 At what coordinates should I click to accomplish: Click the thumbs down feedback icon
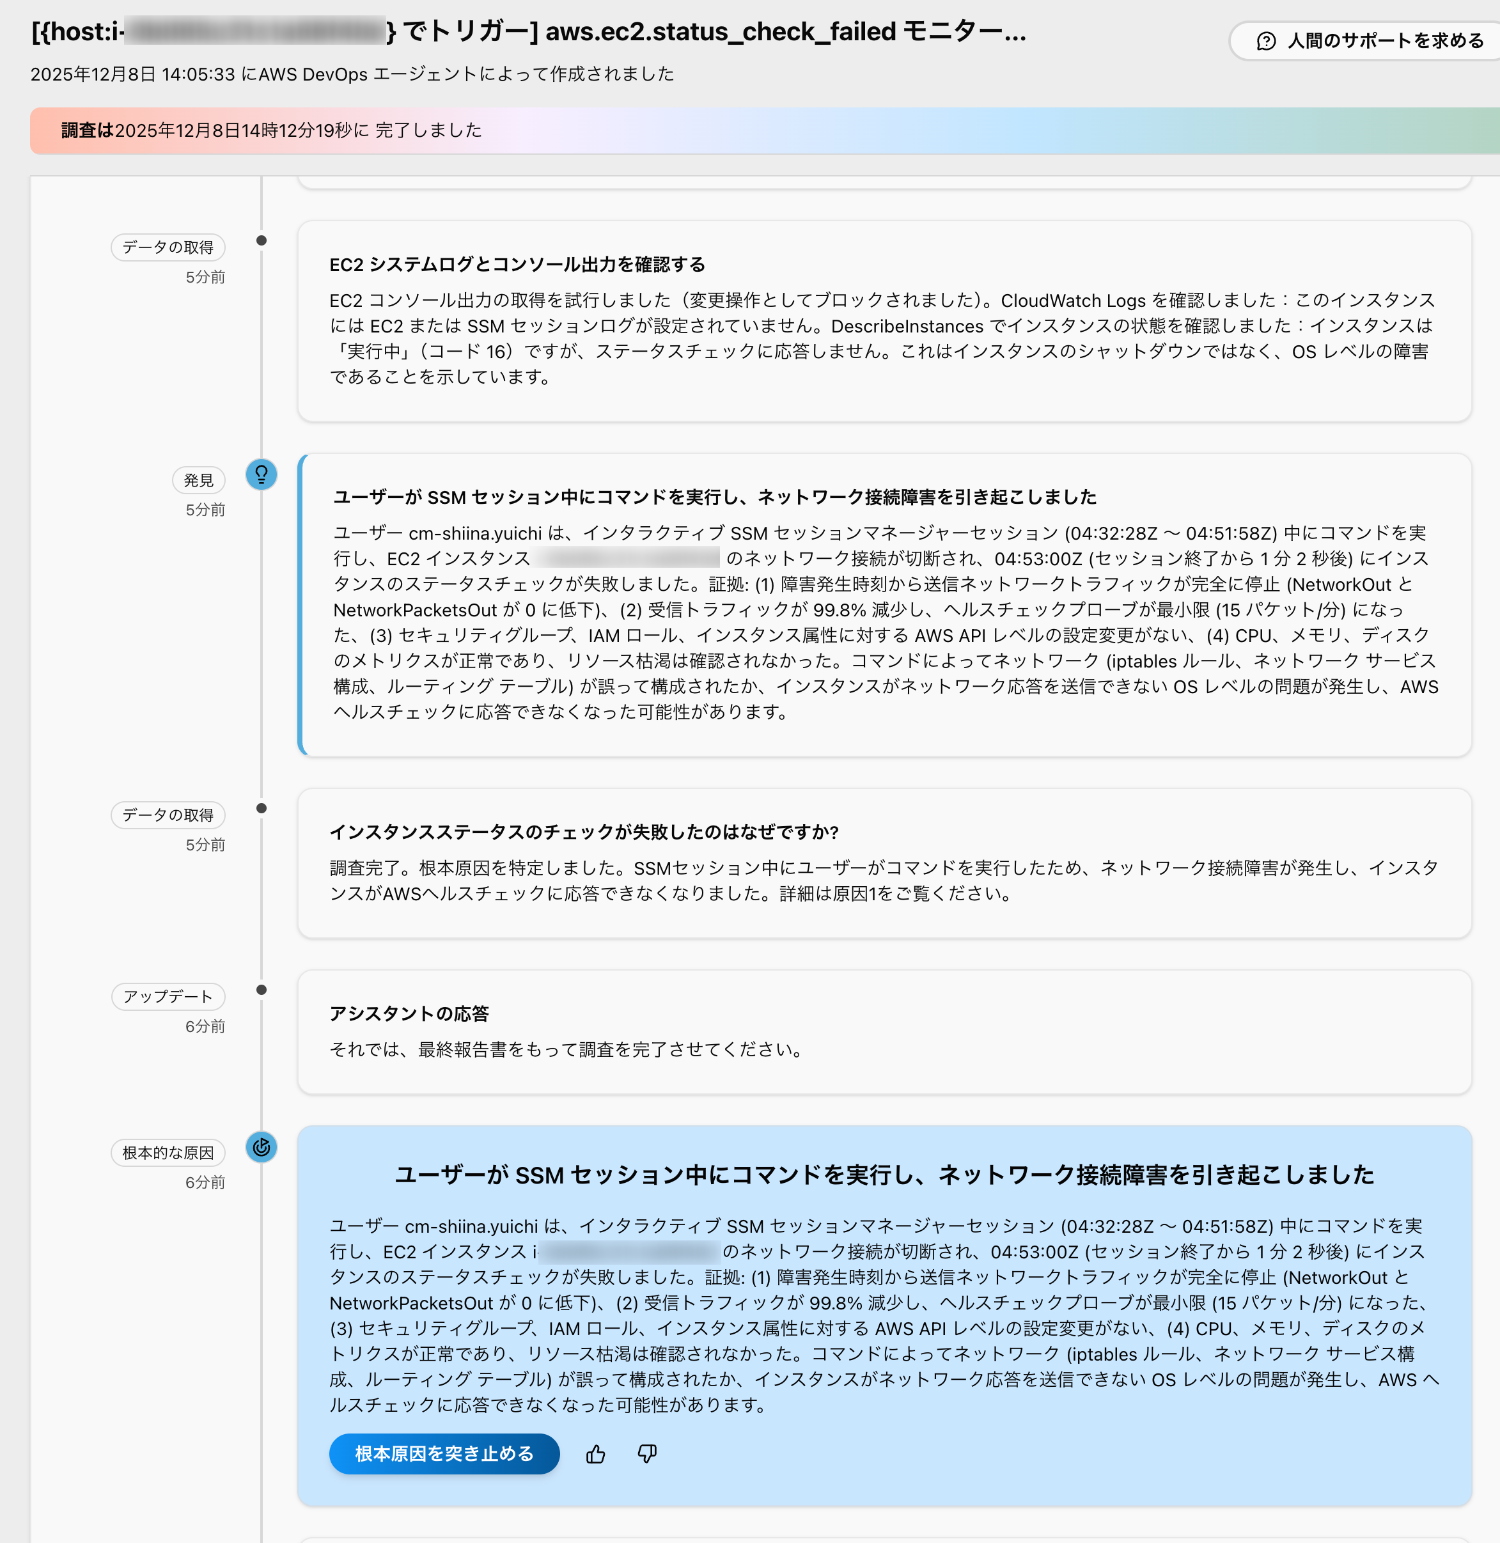click(648, 1454)
